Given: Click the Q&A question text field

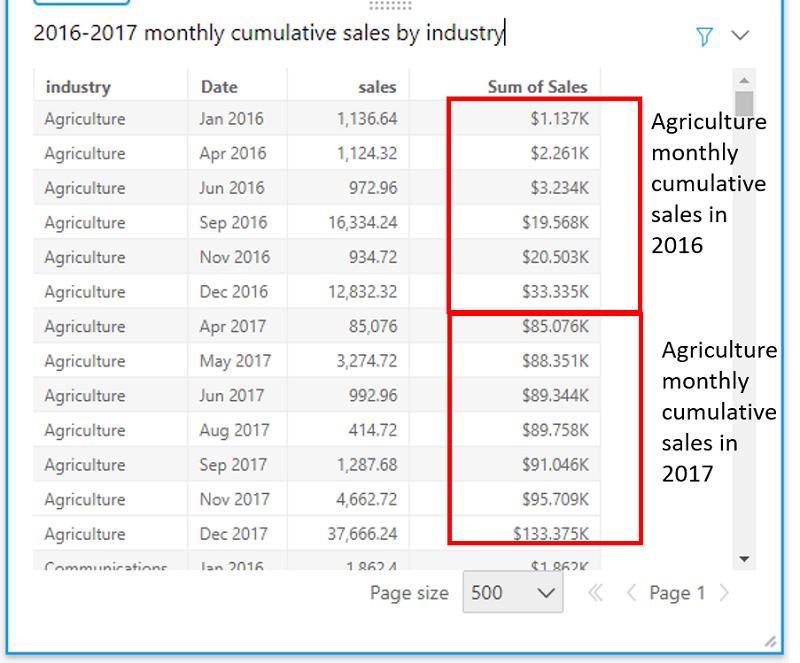Looking at the screenshot, I should click(357, 33).
